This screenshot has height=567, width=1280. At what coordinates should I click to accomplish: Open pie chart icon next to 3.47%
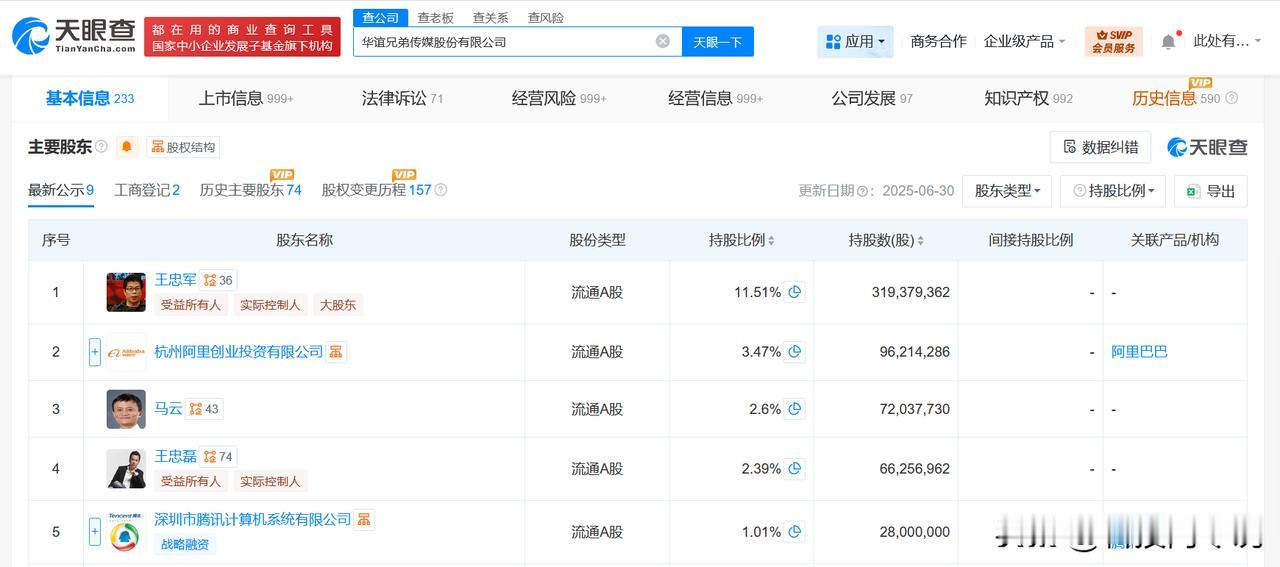795,351
